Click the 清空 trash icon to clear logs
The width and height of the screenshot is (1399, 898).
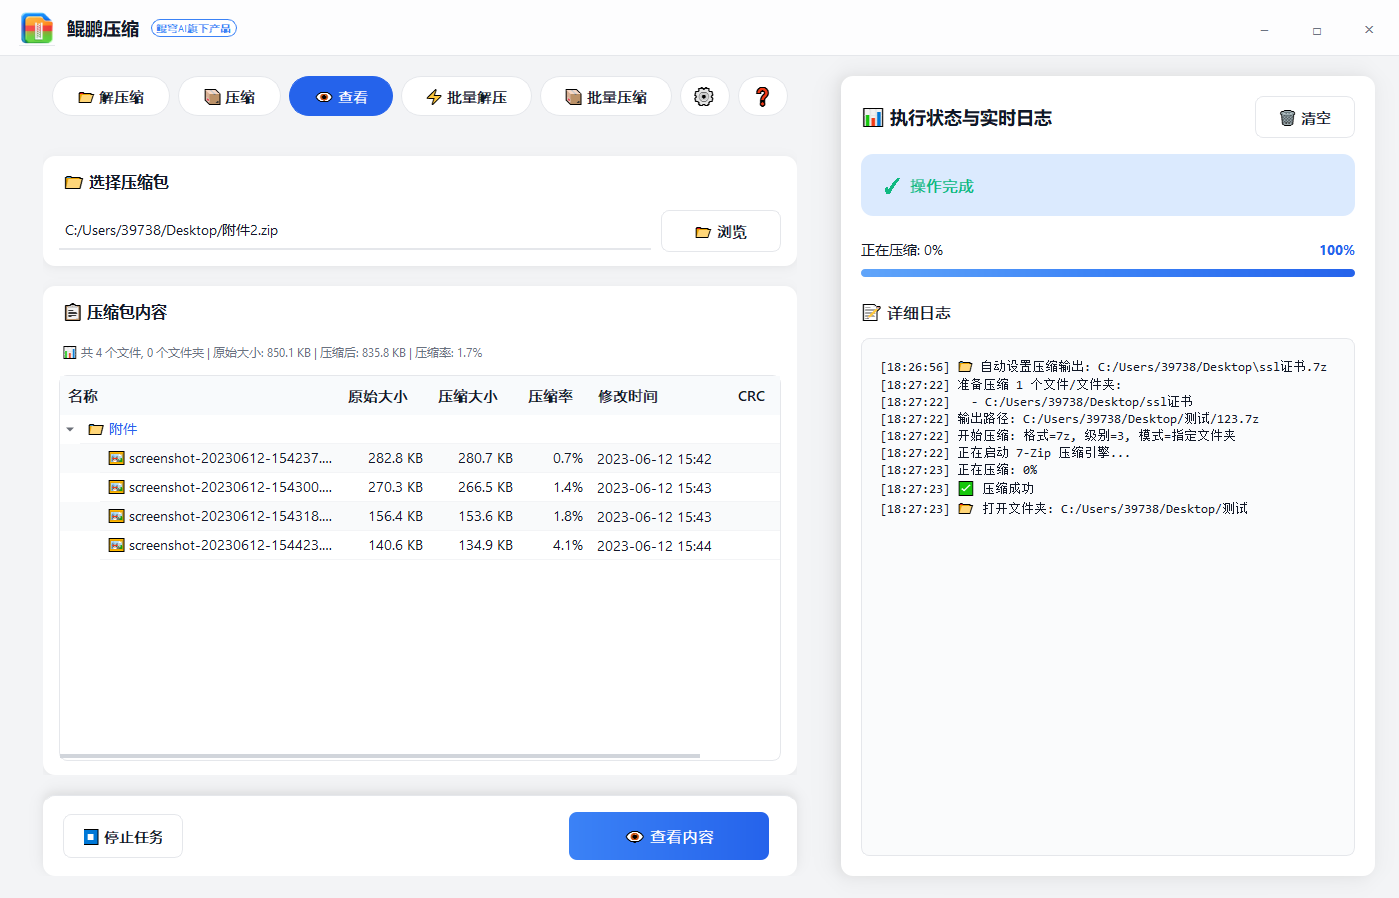[1289, 117]
